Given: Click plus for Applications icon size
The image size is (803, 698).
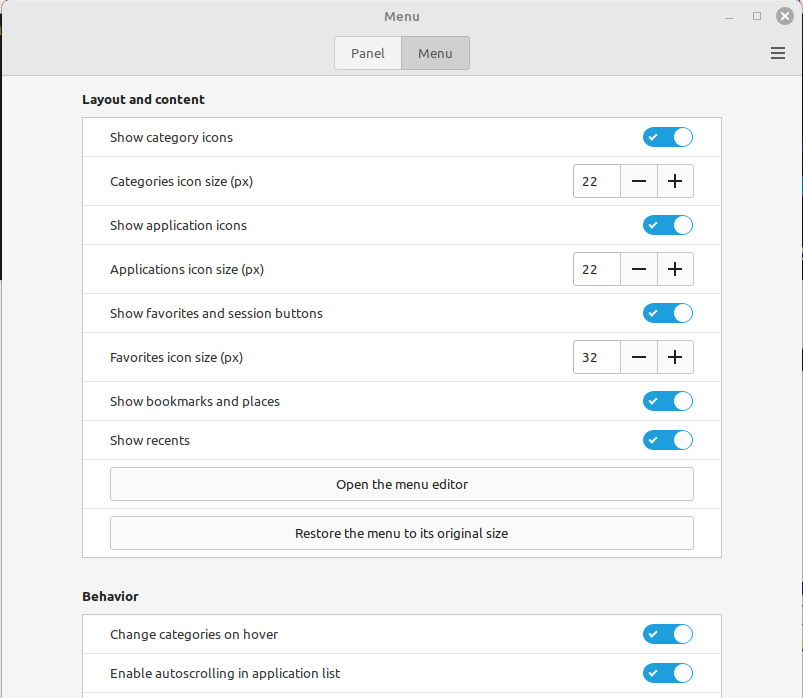Looking at the screenshot, I should pyautogui.click(x=675, y=270).
